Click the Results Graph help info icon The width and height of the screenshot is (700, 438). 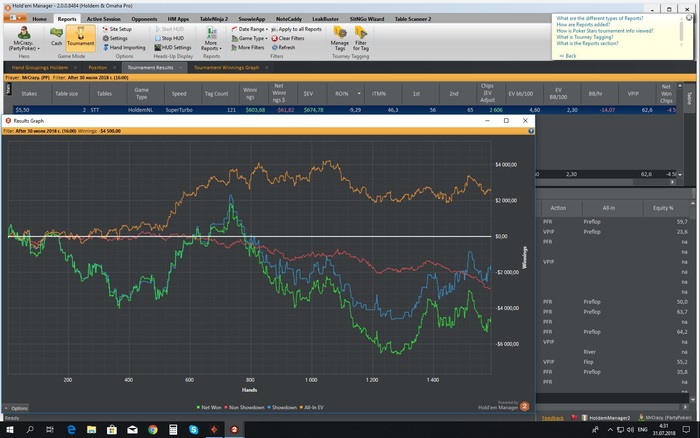click(x=531, y=131)
